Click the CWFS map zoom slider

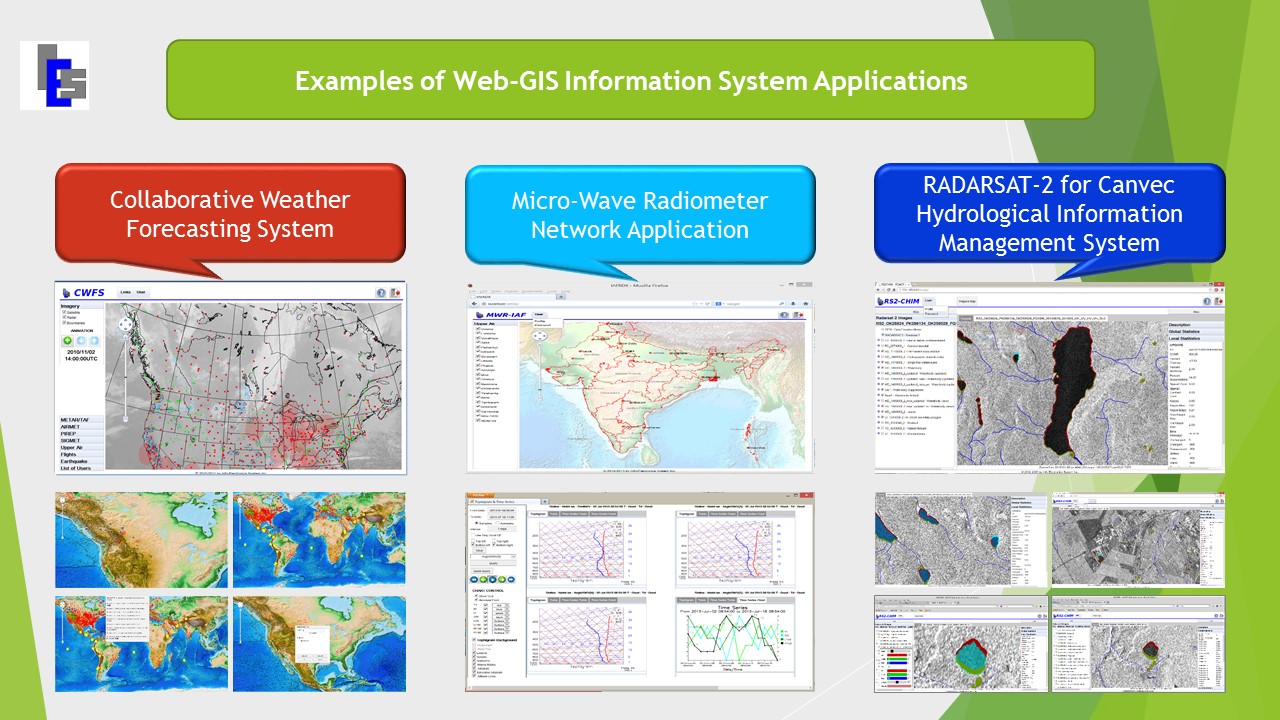point(125,380)
